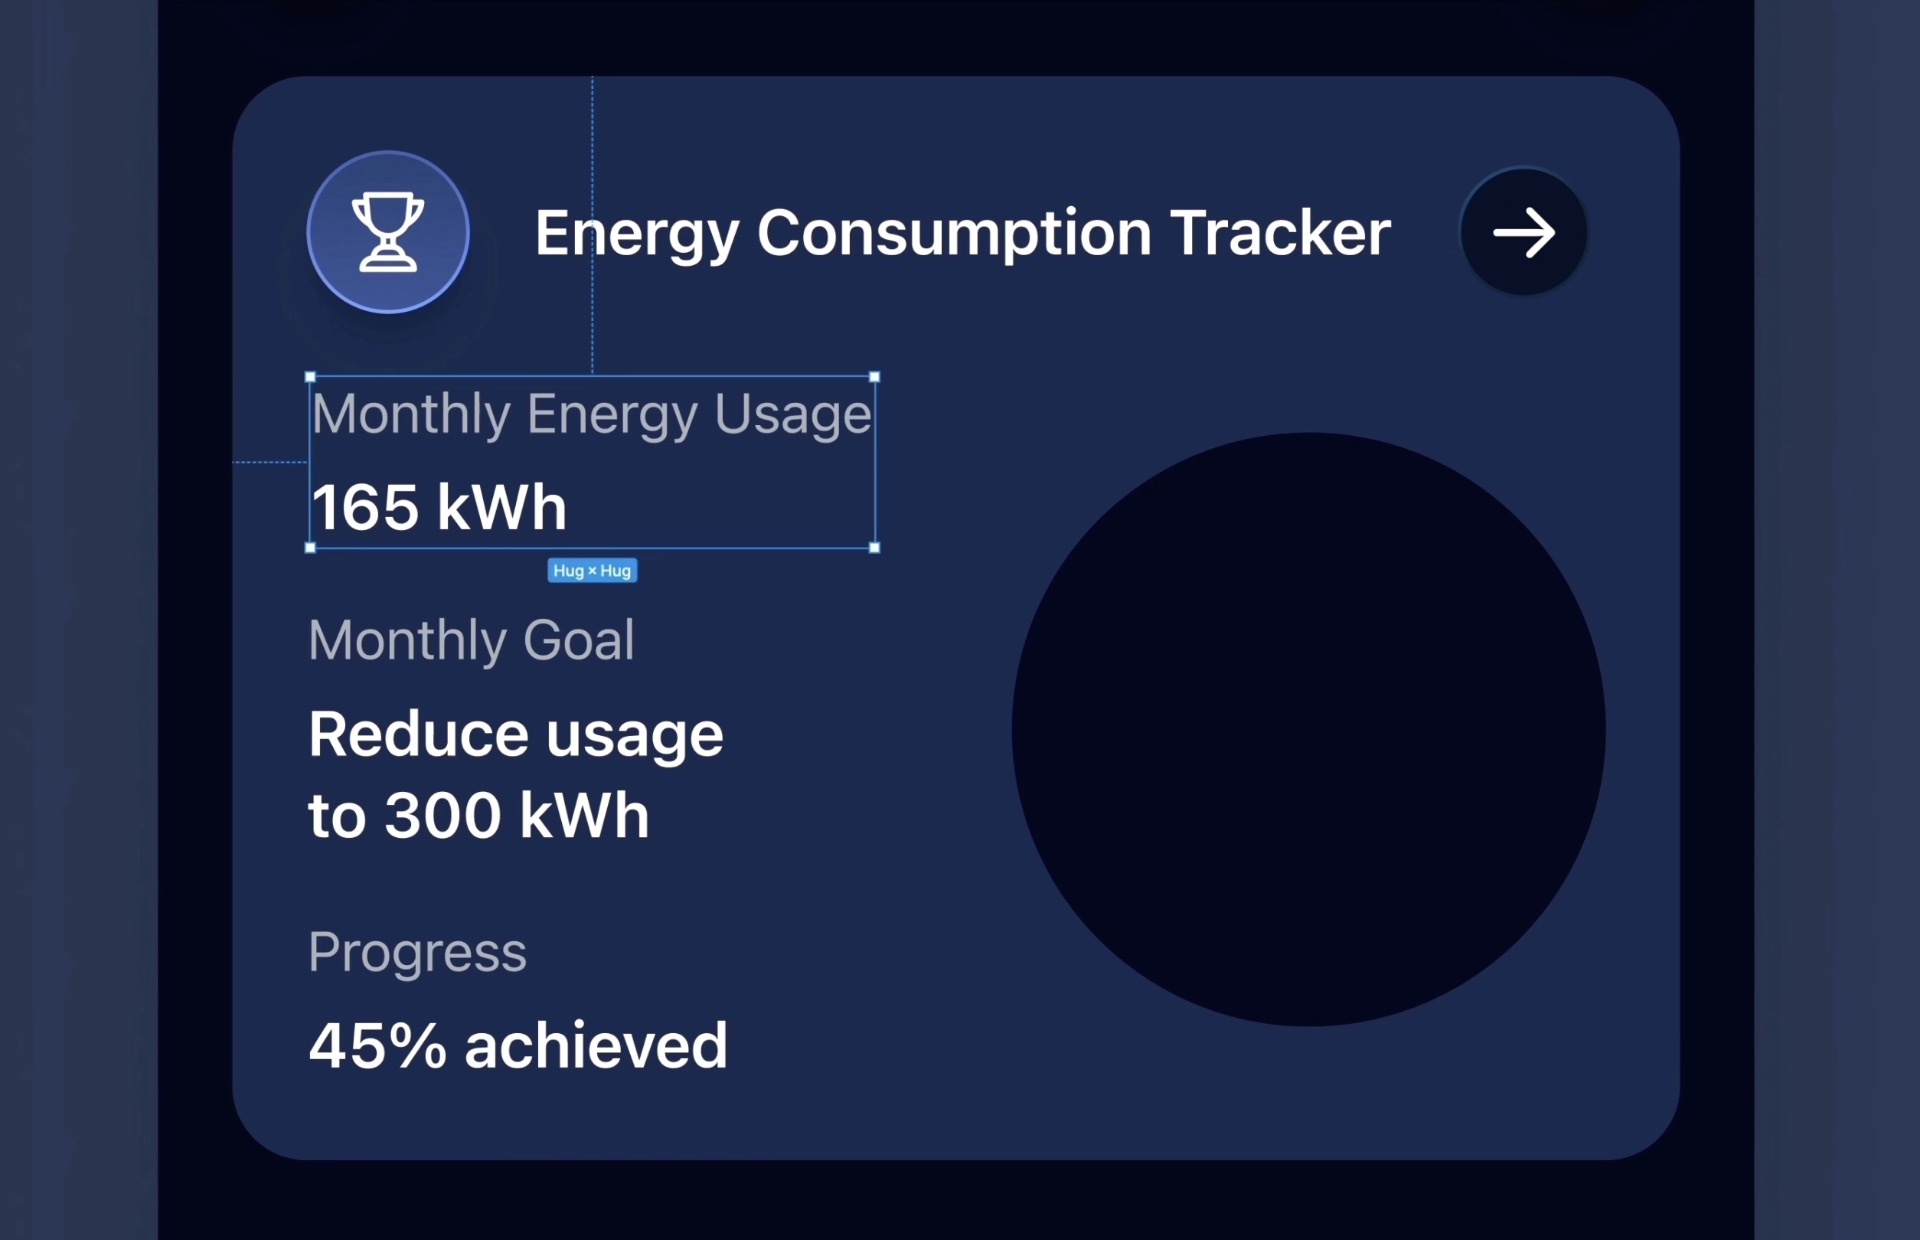Click the bottom-left selection handle
This screenshot has width=1920, height=1240.
pos(310,548)
